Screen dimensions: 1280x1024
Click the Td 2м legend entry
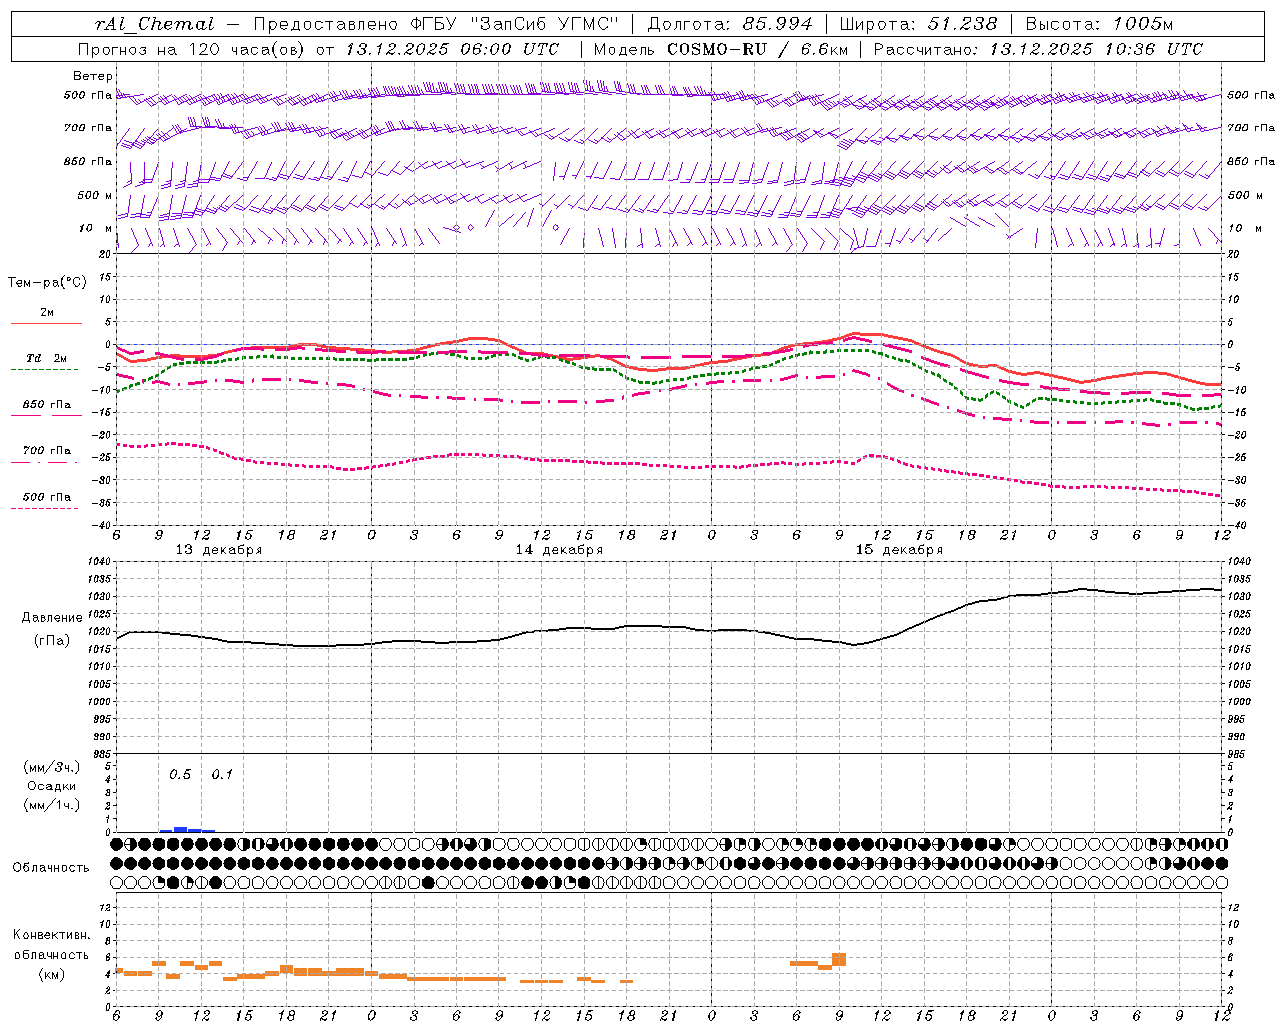47,358
